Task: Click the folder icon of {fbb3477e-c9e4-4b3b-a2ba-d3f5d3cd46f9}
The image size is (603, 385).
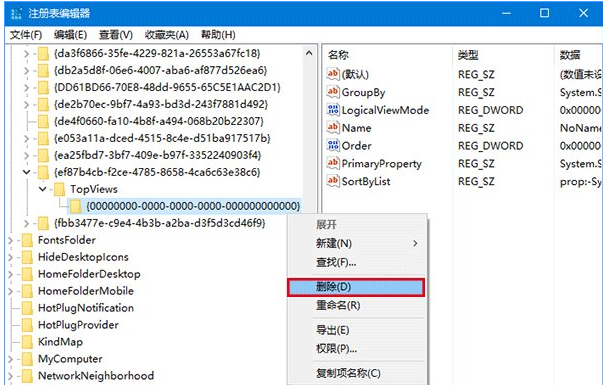Action: point(43,223)
